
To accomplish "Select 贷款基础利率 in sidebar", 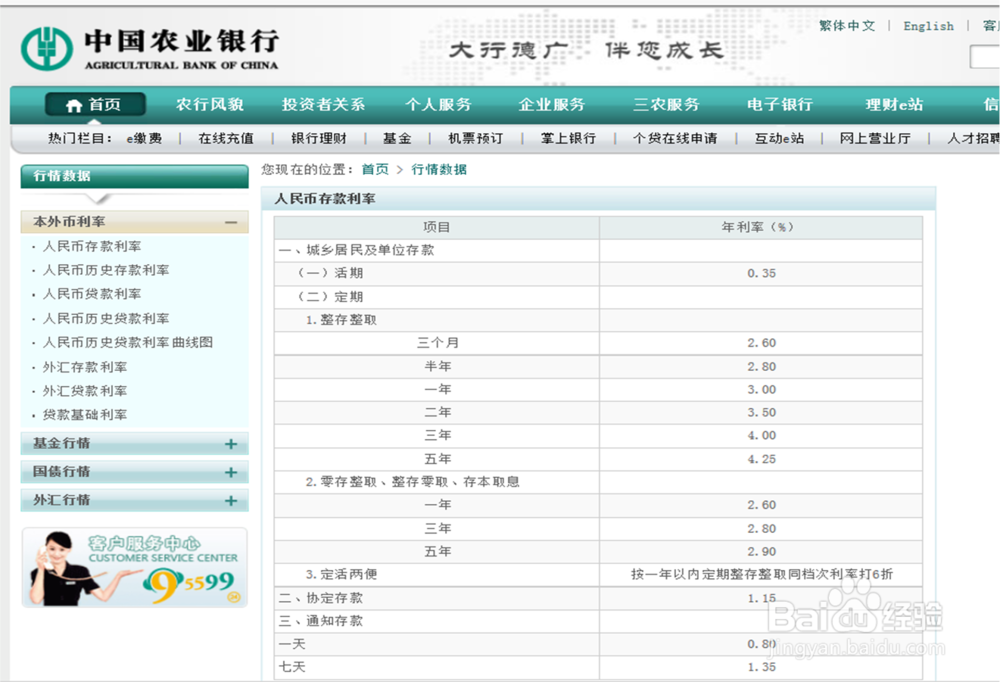I will [85, 415].
